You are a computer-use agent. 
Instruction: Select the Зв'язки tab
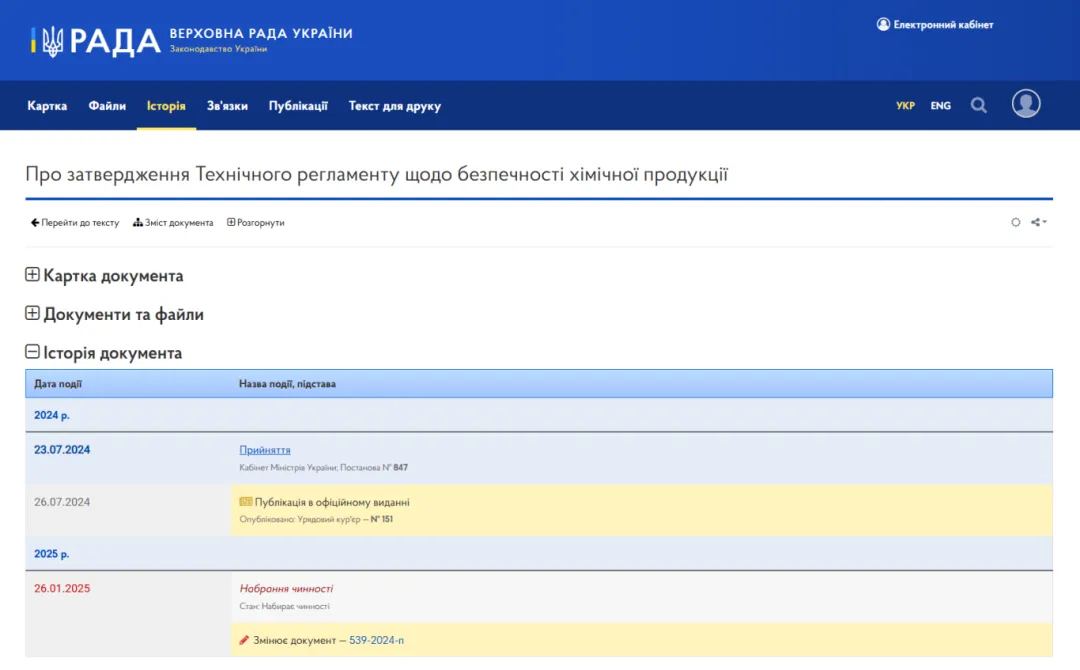click(x=227, y=106)
